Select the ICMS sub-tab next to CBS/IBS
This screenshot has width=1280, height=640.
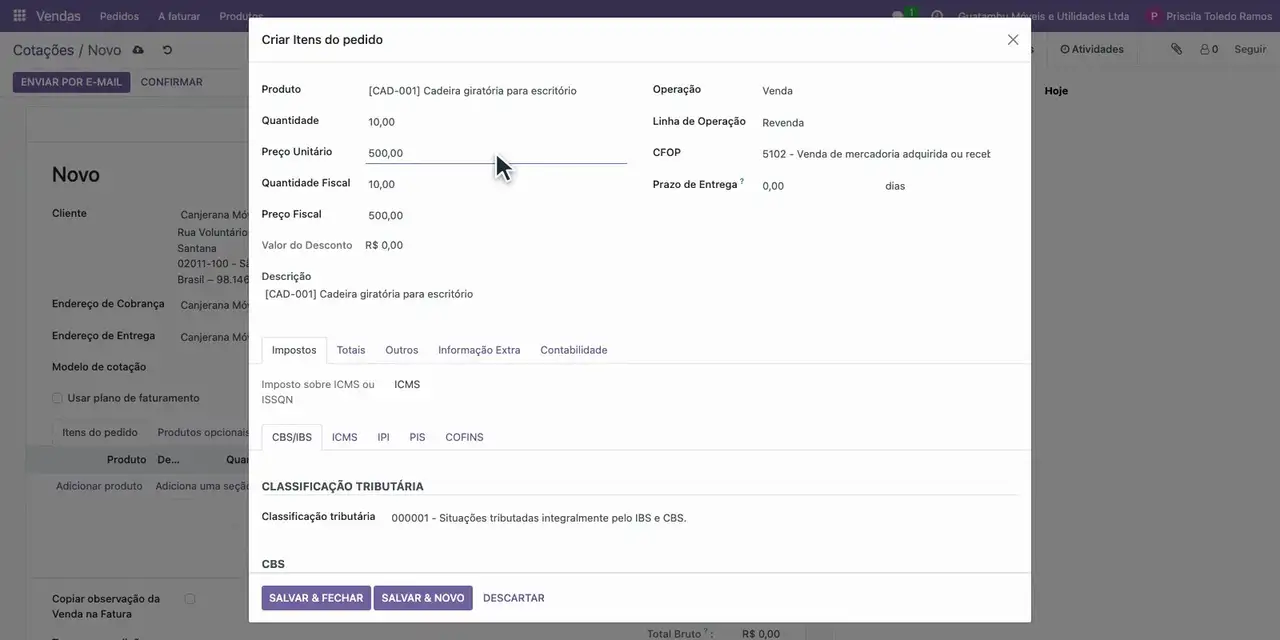[x=345, y=437]
